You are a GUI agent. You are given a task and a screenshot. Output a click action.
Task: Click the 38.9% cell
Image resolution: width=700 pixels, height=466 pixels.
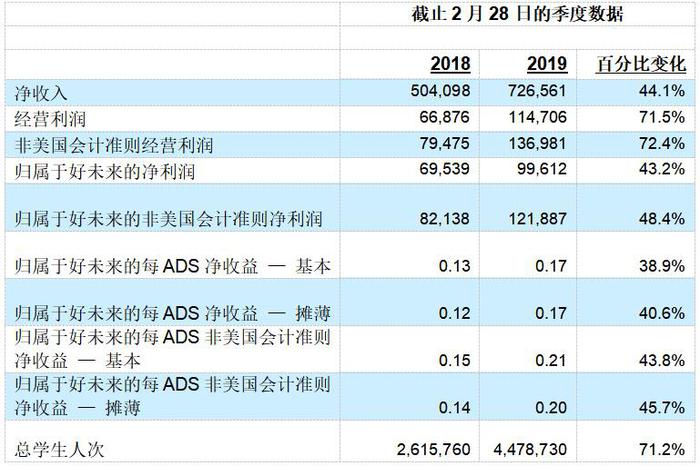[662, 266]
